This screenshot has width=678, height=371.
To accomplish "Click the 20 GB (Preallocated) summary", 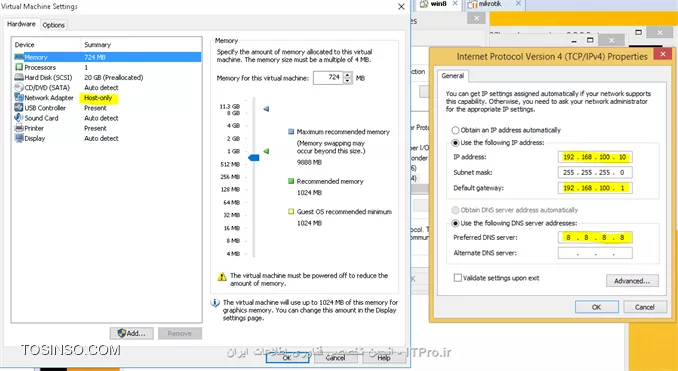I will point(114,77).
